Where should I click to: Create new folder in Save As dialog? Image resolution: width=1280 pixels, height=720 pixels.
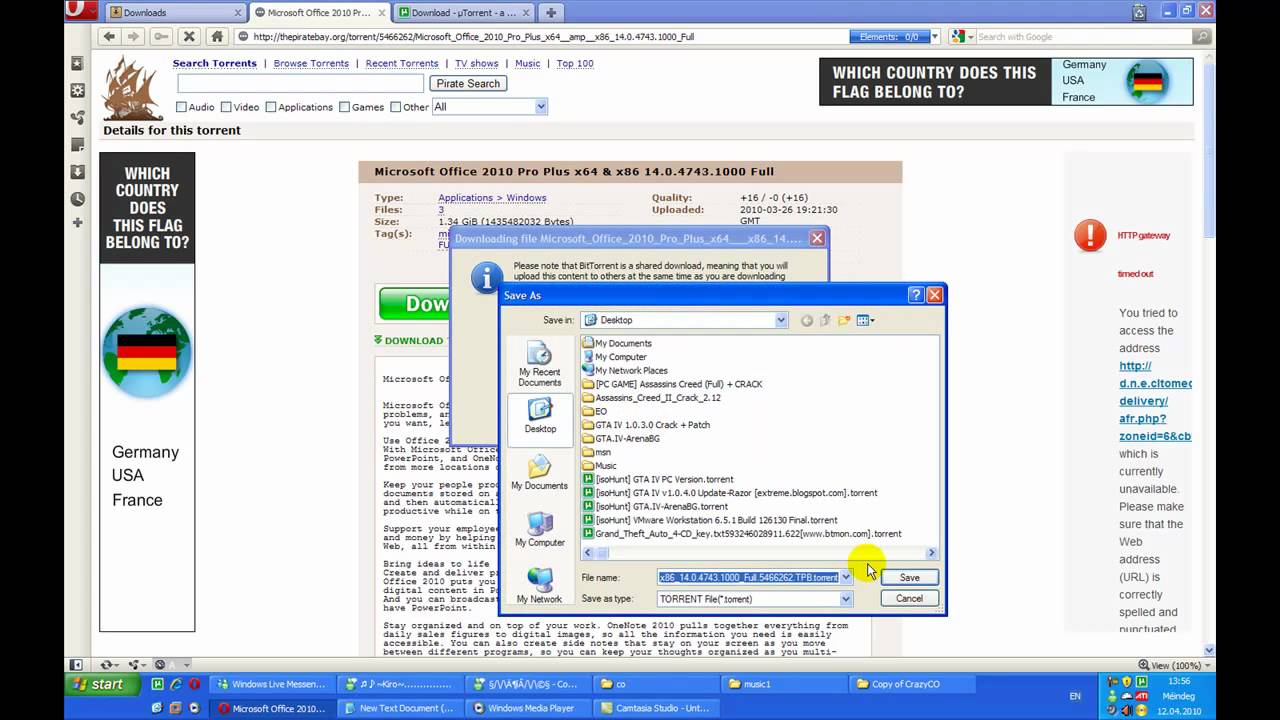[844, 320]
